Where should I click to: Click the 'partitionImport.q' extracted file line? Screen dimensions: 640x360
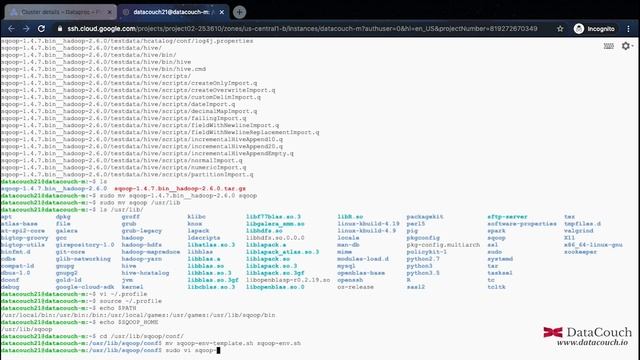127,174
